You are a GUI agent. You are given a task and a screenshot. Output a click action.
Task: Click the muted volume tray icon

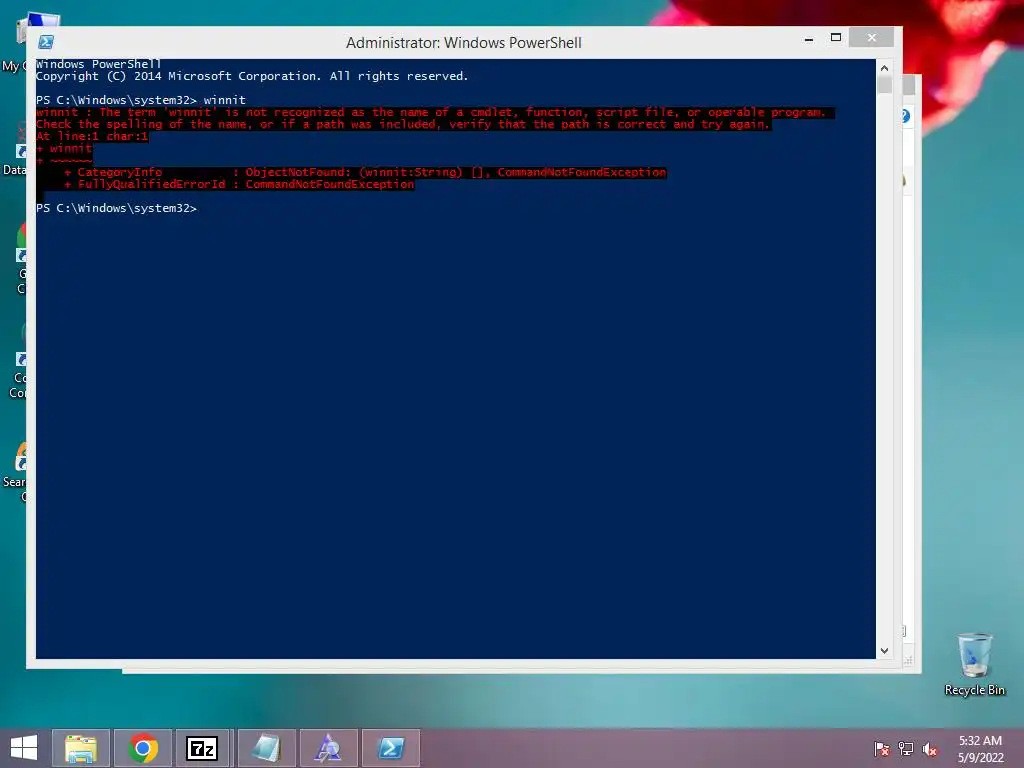(x=930, y=749)
